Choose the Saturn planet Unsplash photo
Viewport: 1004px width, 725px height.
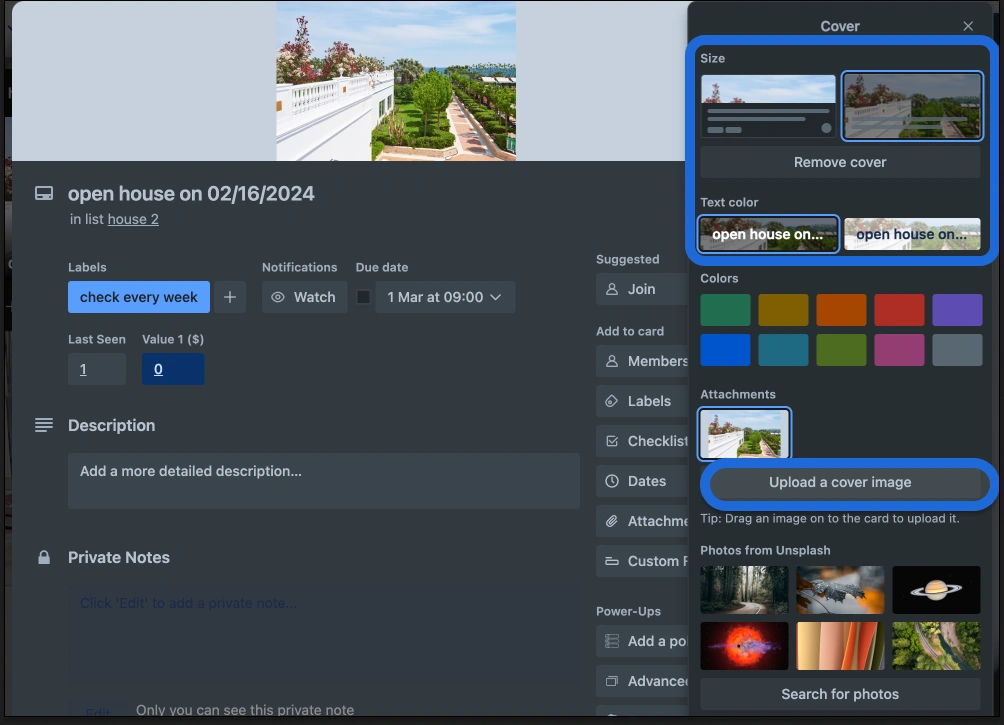point(936,590)
